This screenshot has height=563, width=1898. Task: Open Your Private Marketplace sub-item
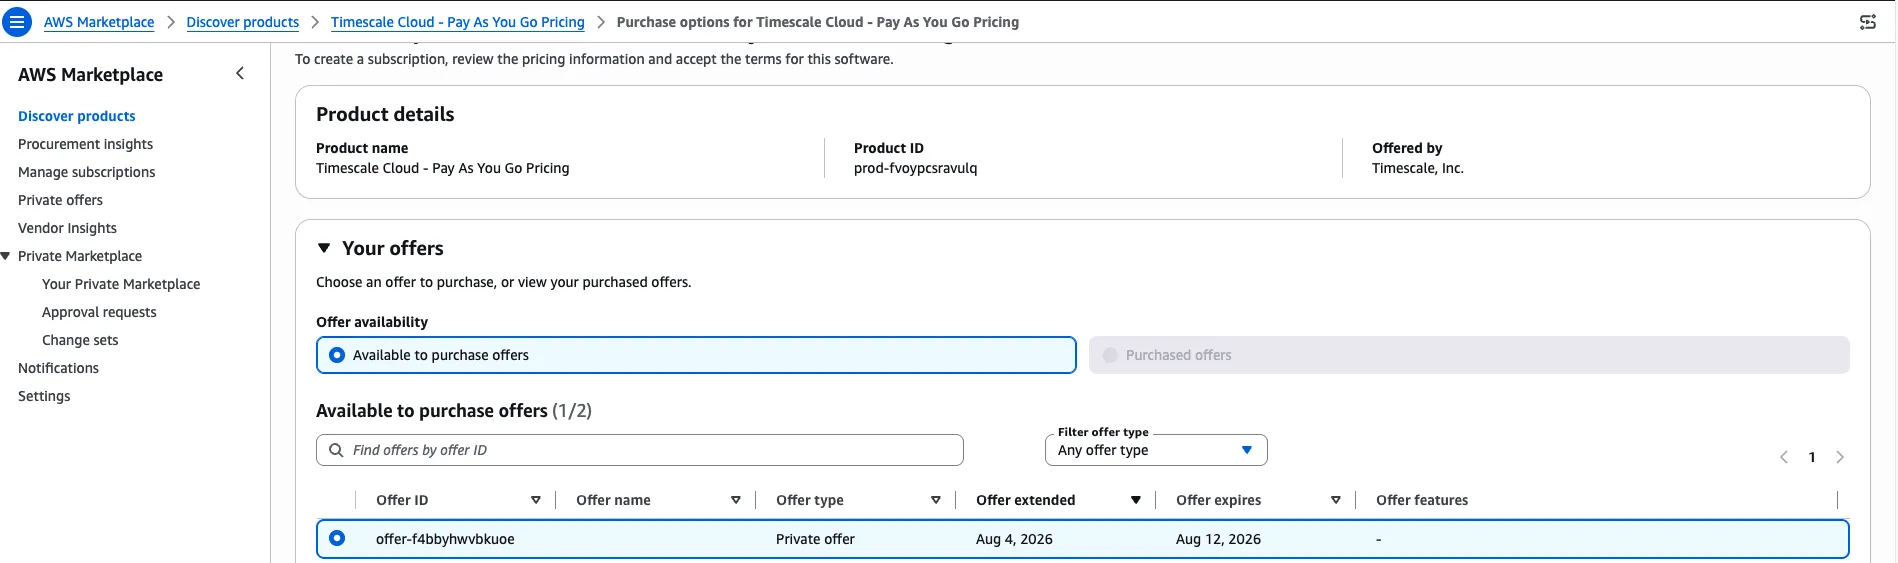point(121,284)
